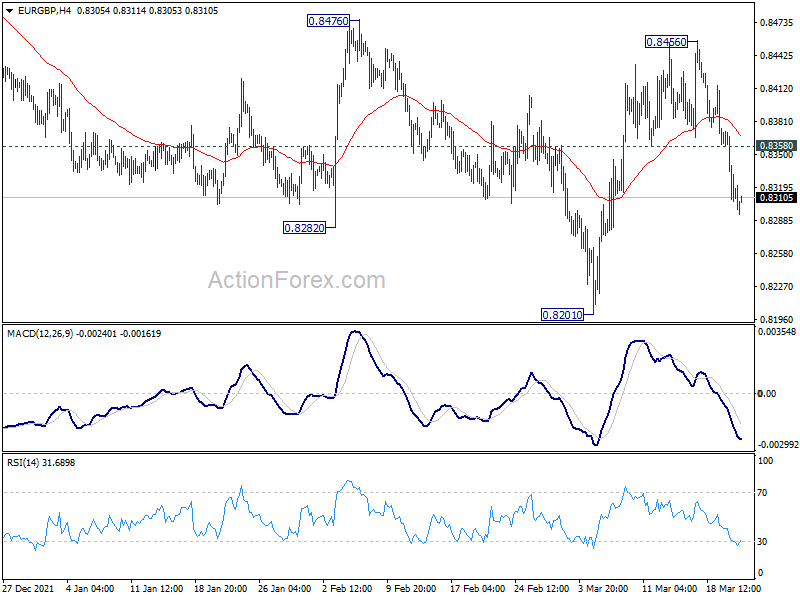This screenshot has height=600, width=800.
Task: Select the 11 Mar 04:00 time label
Action: click(670, 589)
